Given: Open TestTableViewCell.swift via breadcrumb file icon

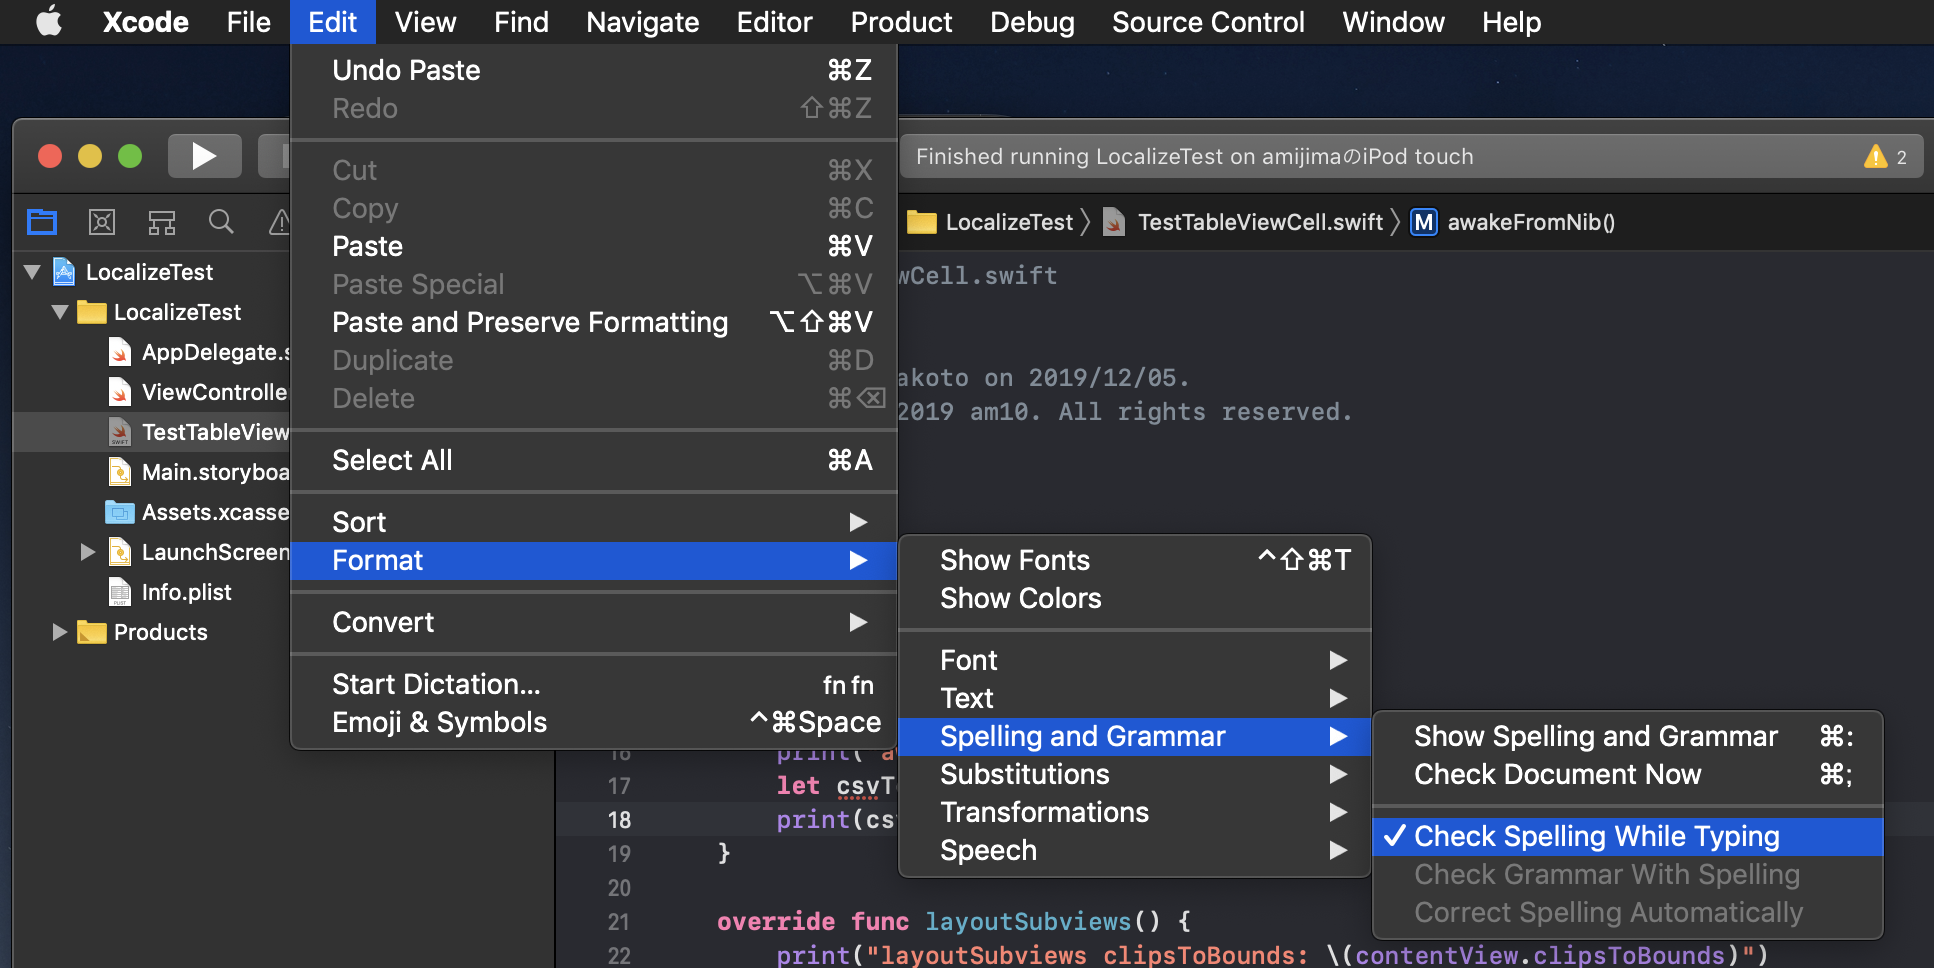Looking at the screenshot, I should (x=1113, y=222).
